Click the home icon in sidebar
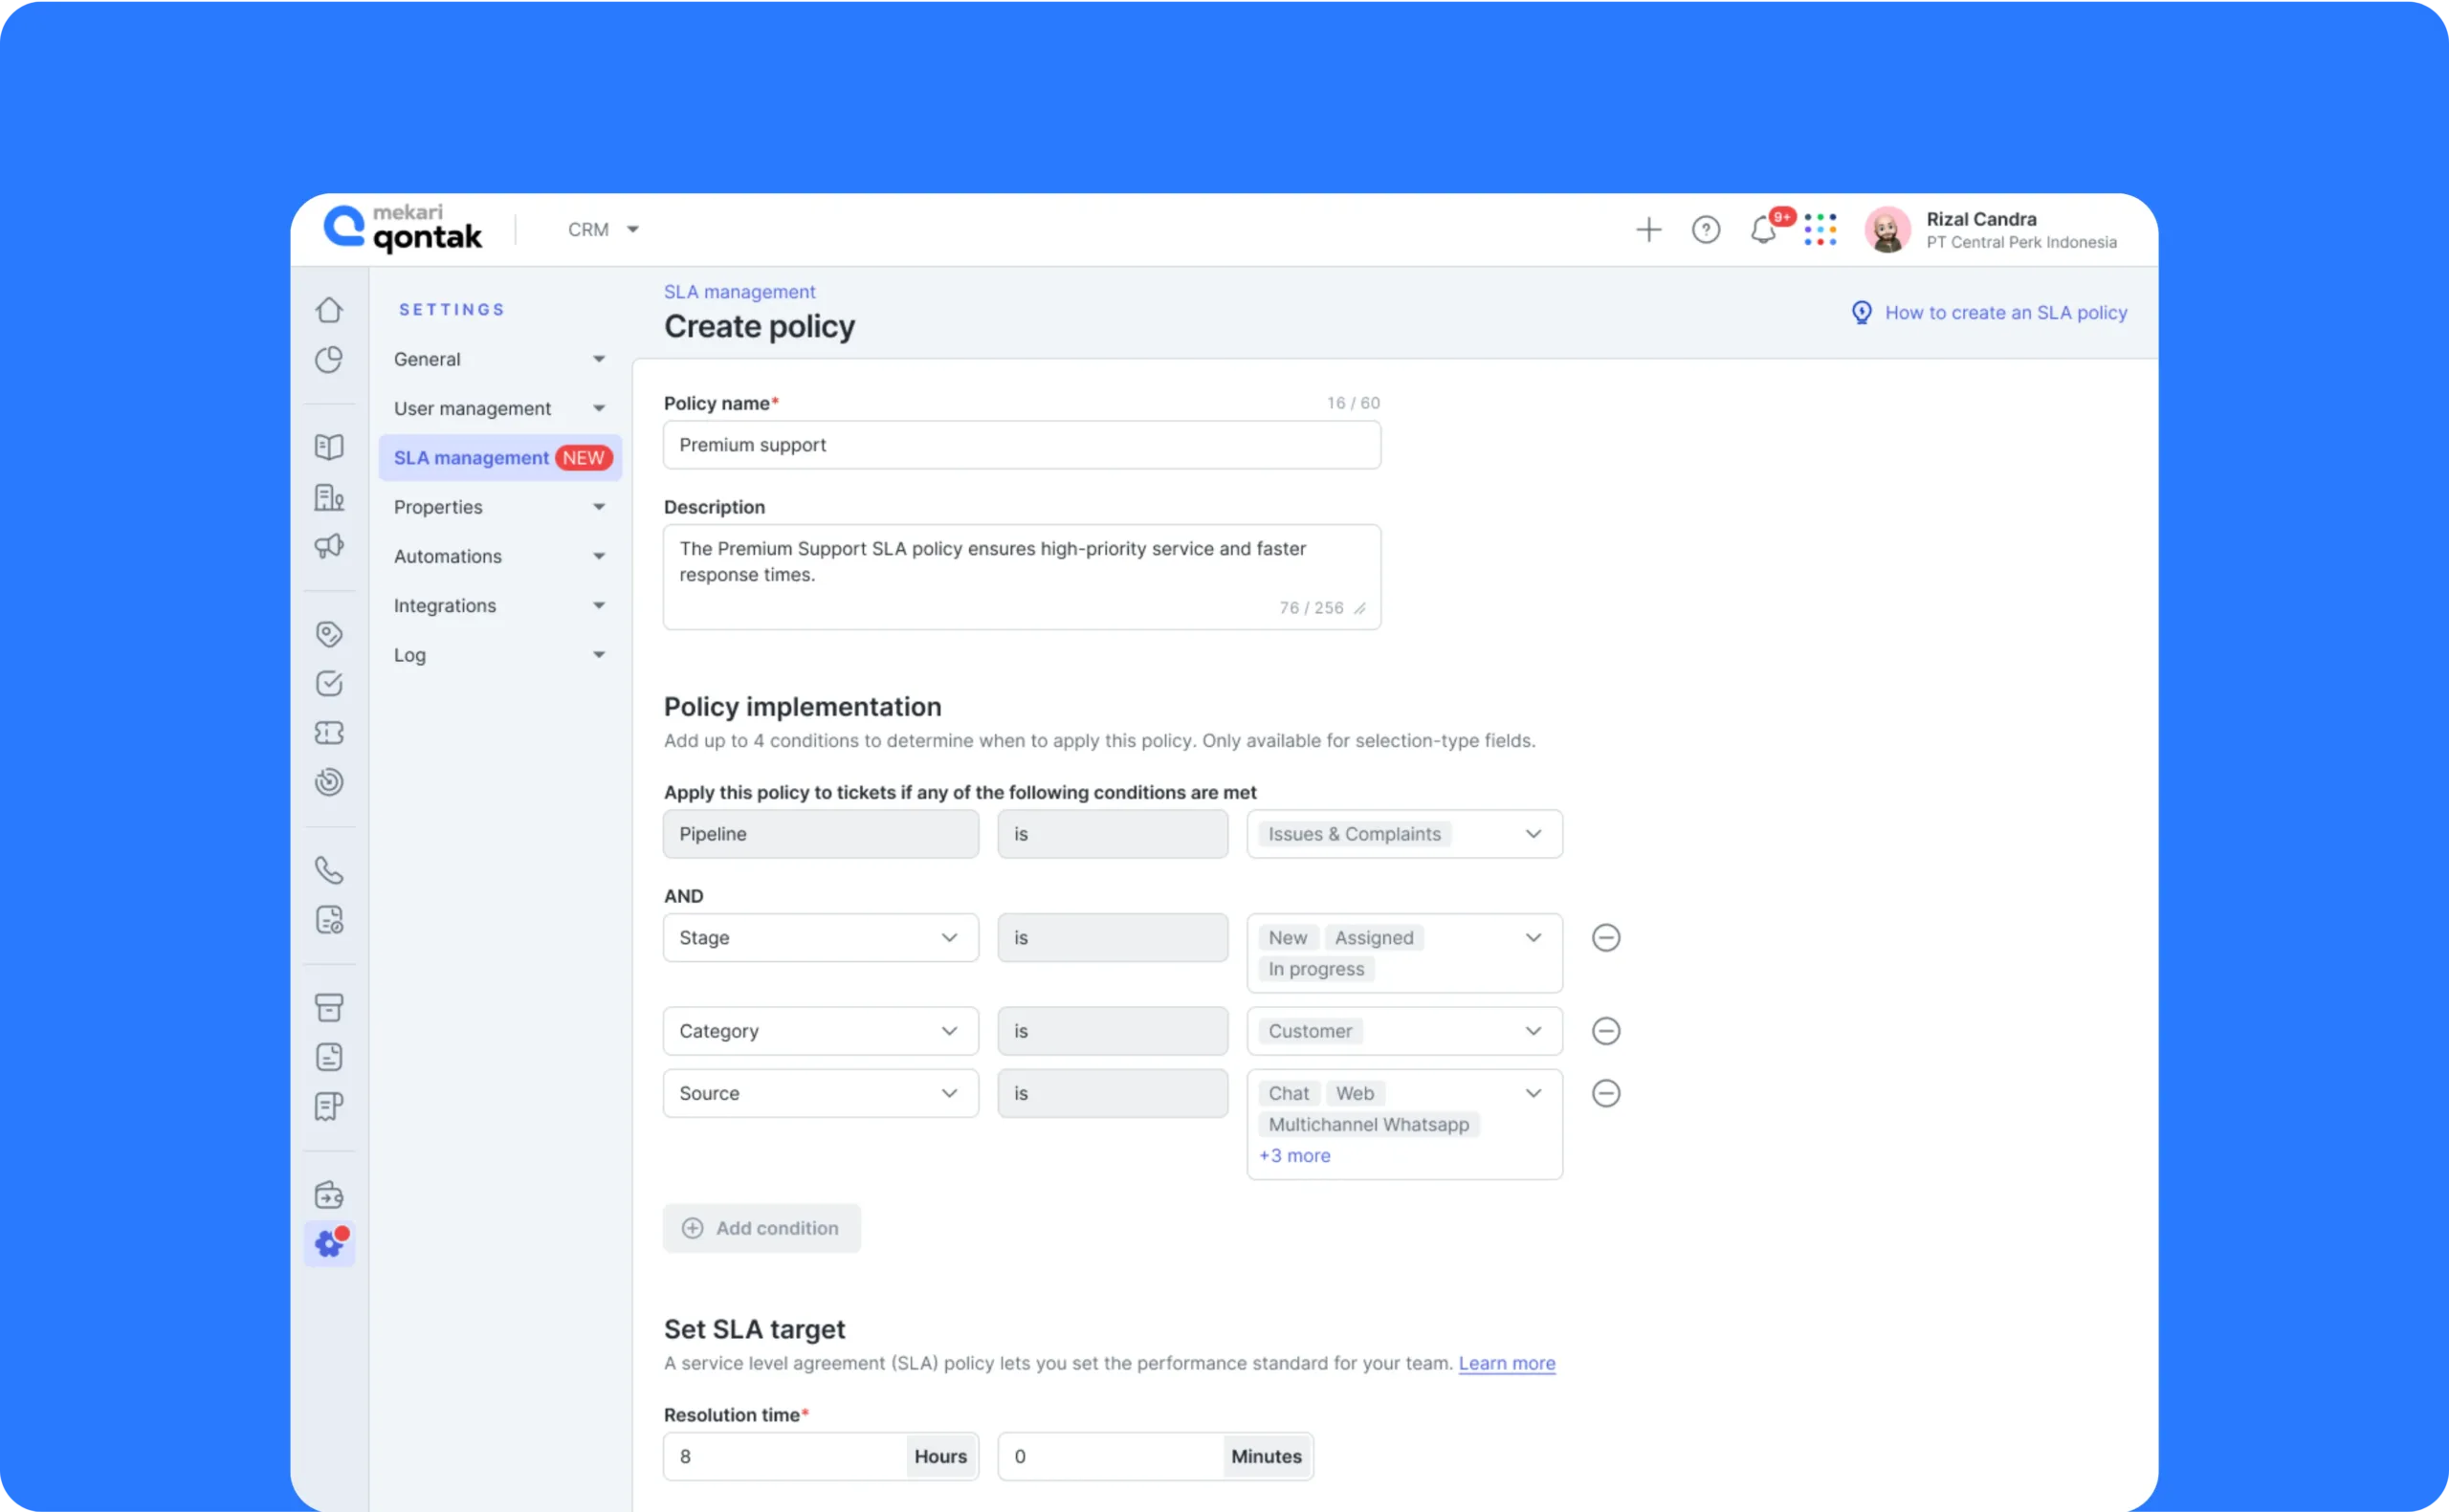Image resolution: width=2449 pixels, height=1512 pixels. point(329,310)
